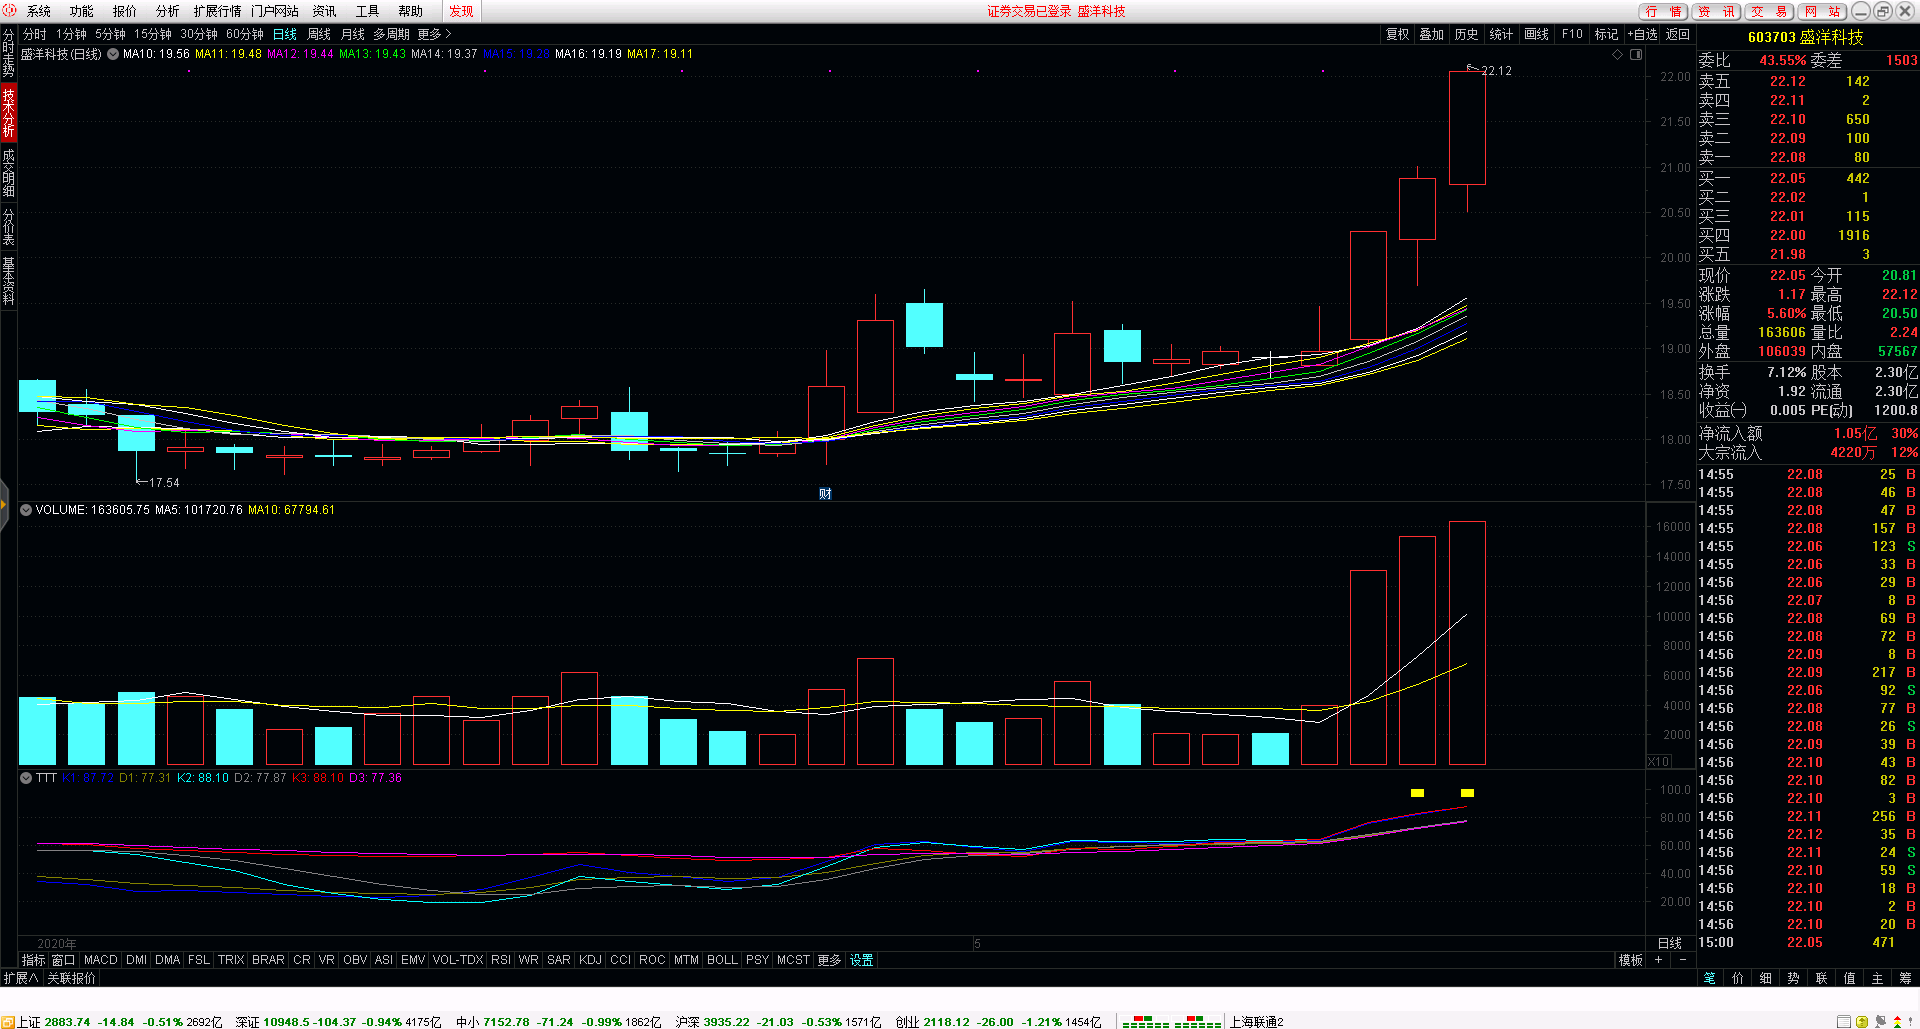The height and width of the screenshot is (1029, 1920).
Task: Open 分价表 in the left sidebar
Action: [8, 227]
